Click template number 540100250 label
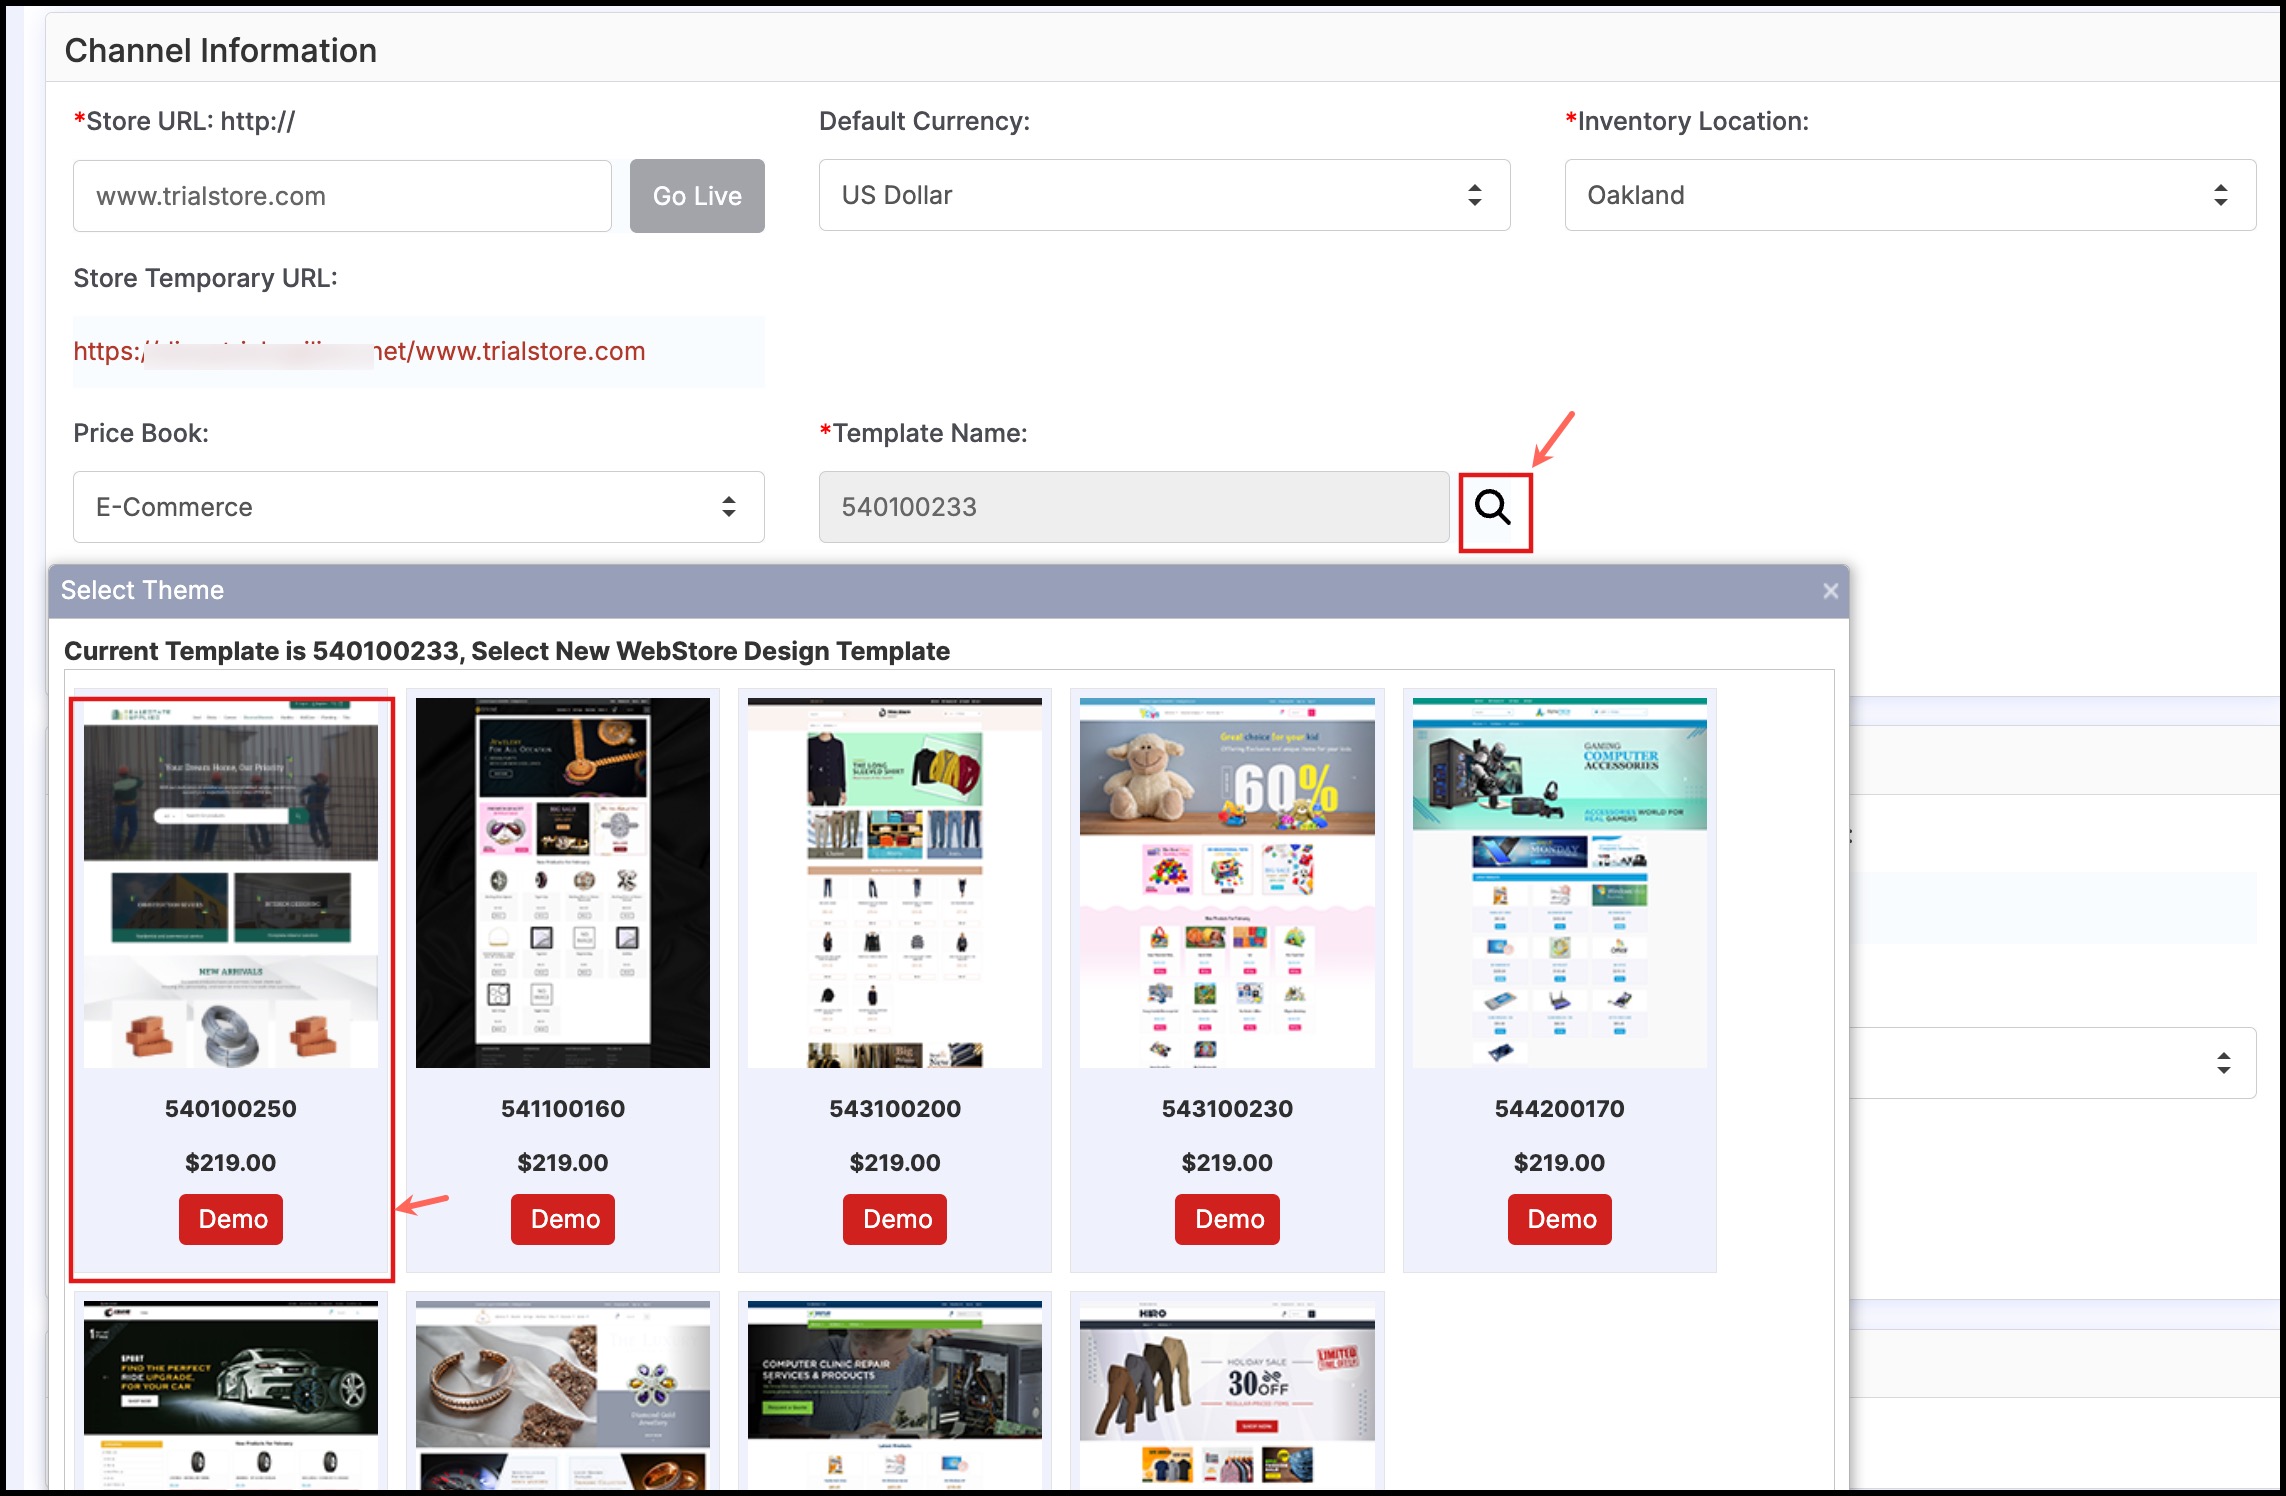The width and height of the screenshot is (2286, 1496). (x=231, y=1108)
